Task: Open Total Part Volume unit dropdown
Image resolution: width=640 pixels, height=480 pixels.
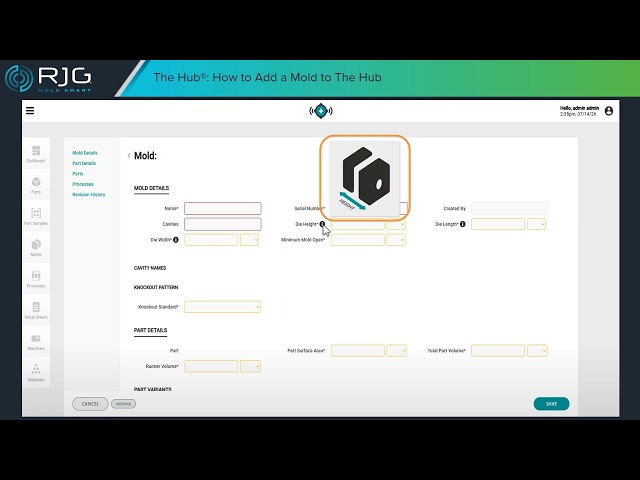Action: 537,351
